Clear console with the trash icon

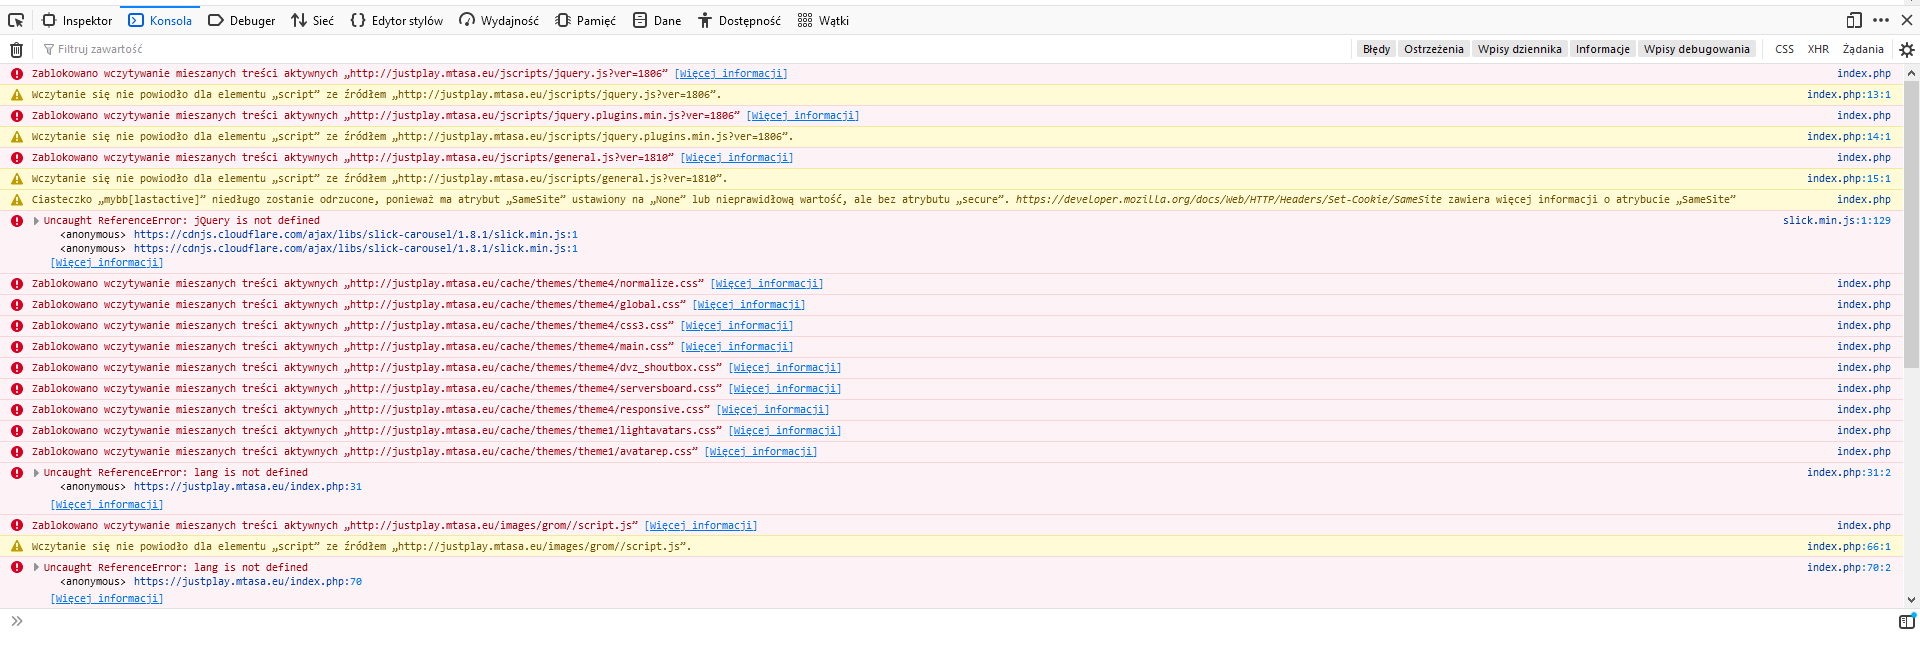[x=16, y=49]
